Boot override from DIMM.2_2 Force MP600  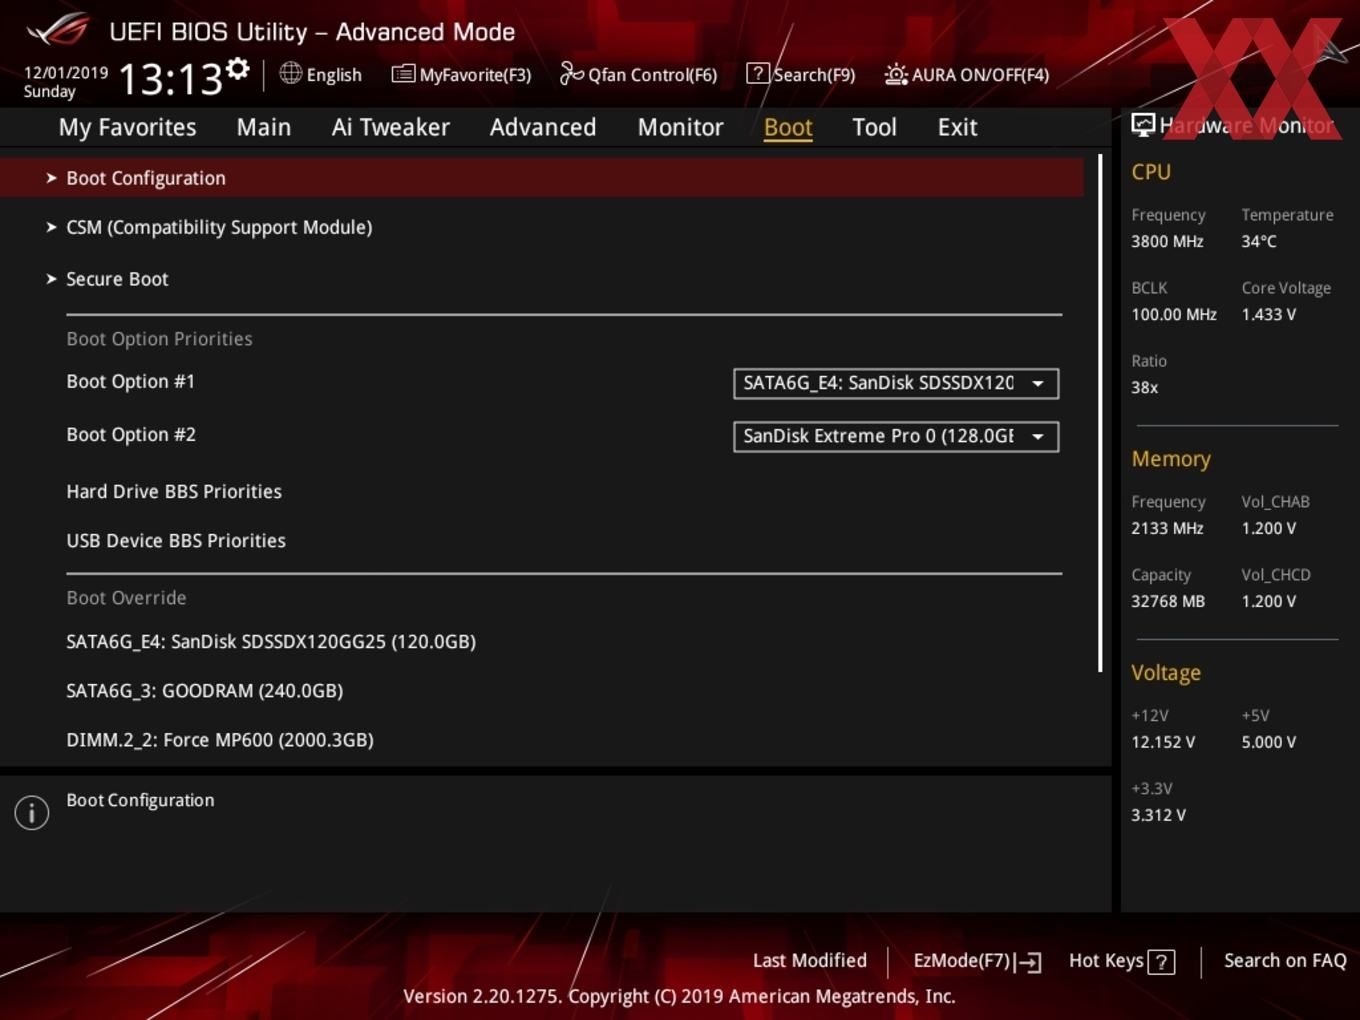[x=220, y=740]
